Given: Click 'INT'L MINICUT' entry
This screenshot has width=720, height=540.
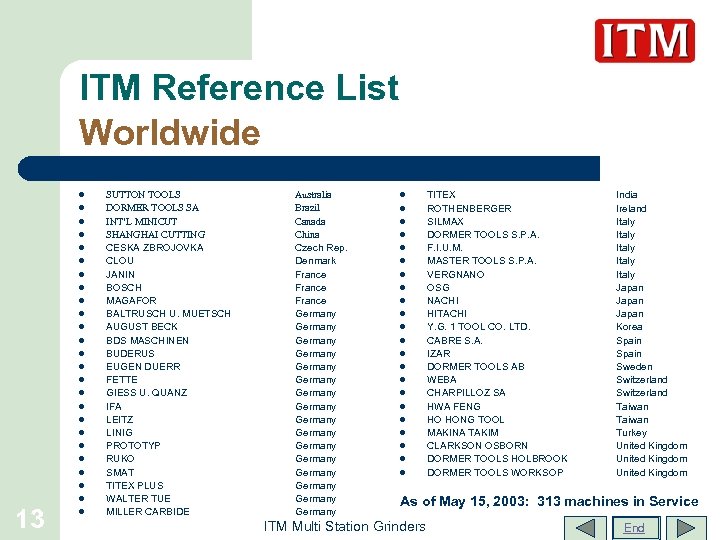Looking at the screenshot, I should [x=141, y=221].
